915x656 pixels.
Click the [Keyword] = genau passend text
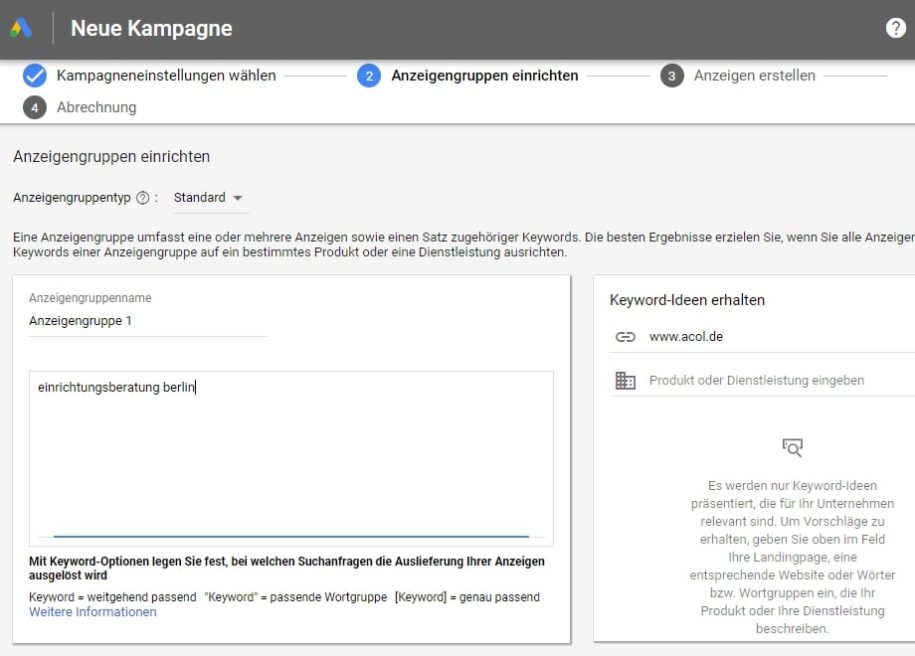coord(467,597)
